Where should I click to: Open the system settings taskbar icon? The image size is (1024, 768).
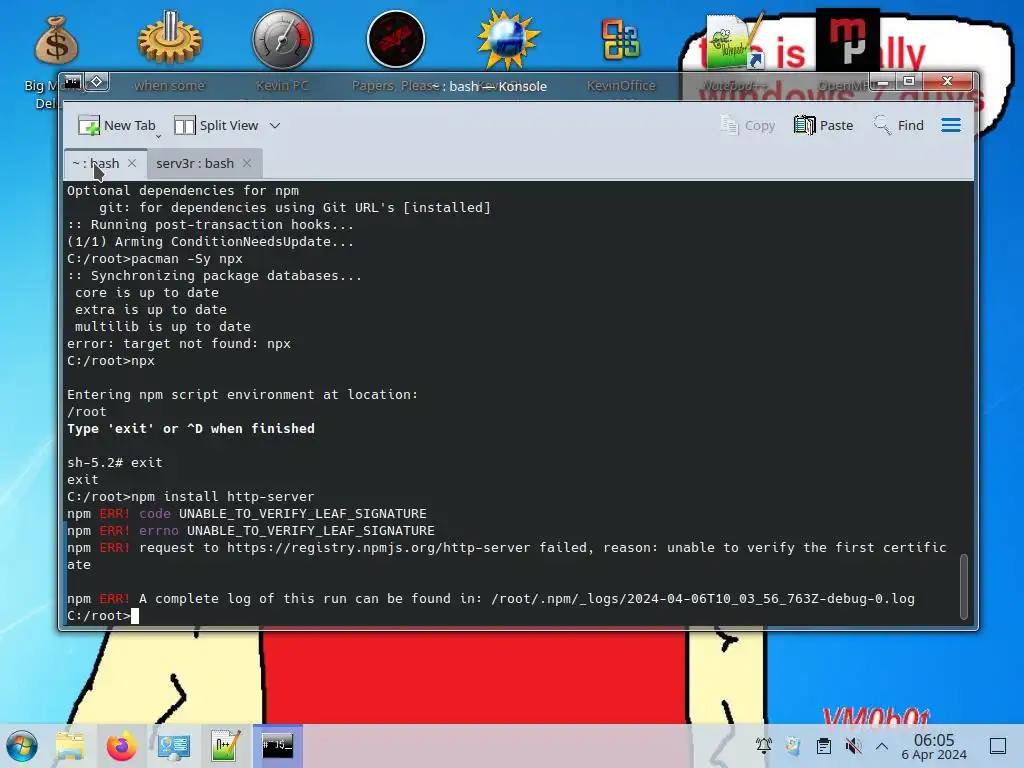tap(173, 746)
